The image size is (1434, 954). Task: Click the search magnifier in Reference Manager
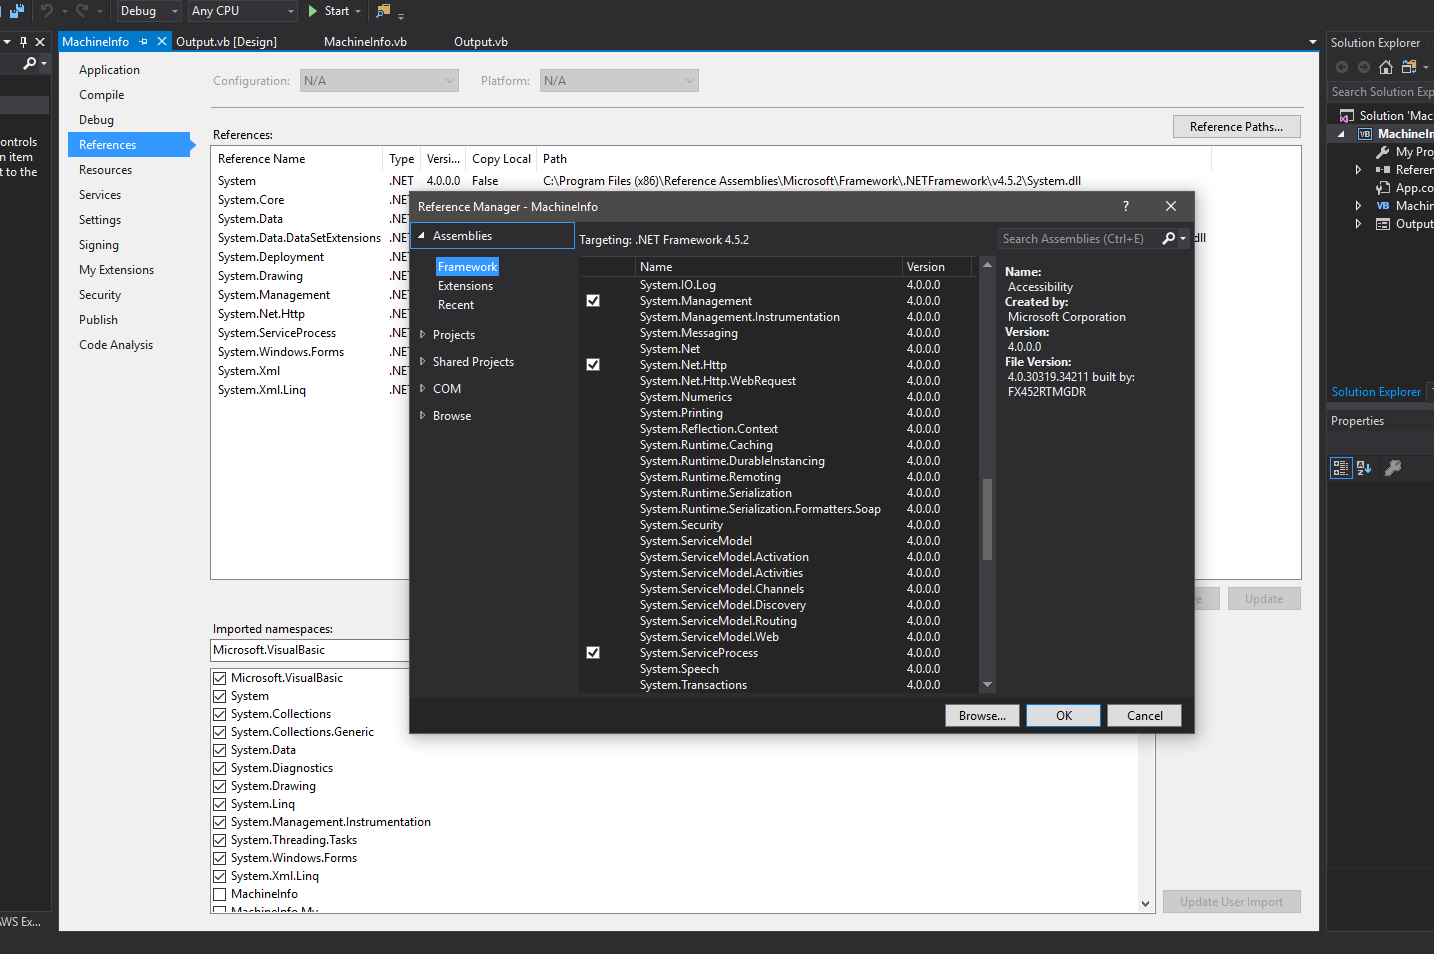(1168, 239)
